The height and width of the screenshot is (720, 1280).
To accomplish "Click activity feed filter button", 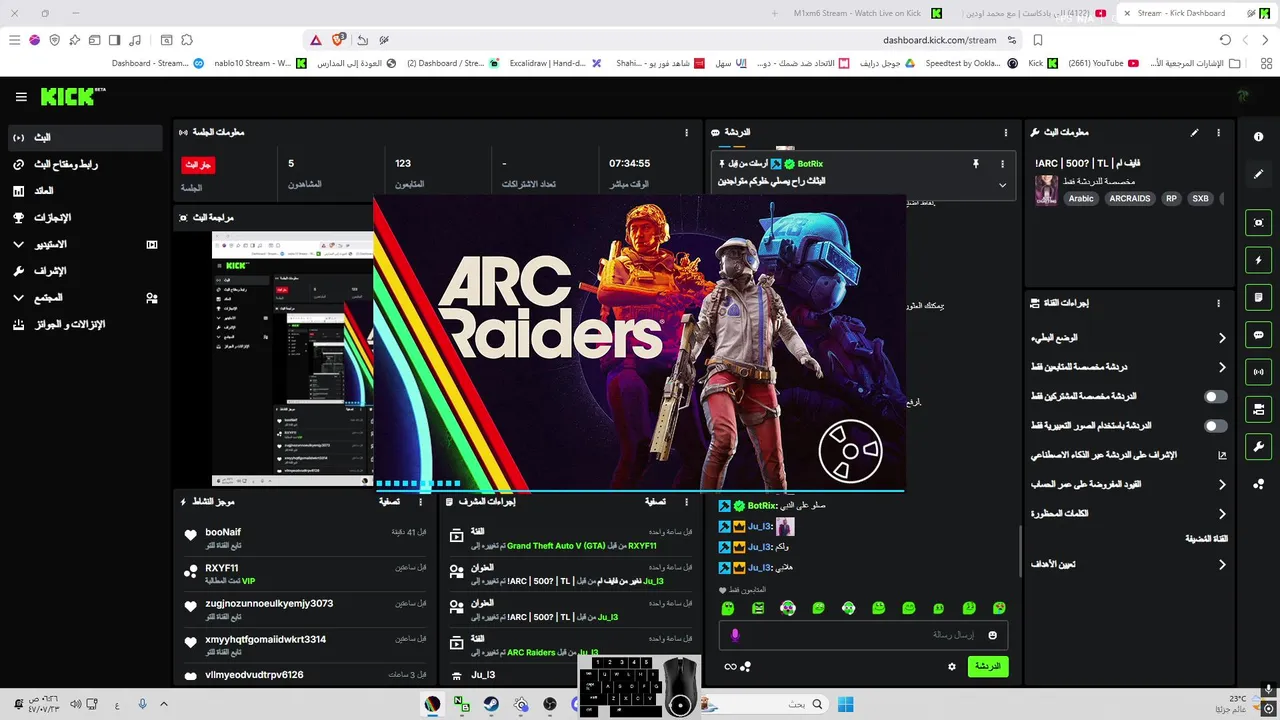I will coord(389,502).
